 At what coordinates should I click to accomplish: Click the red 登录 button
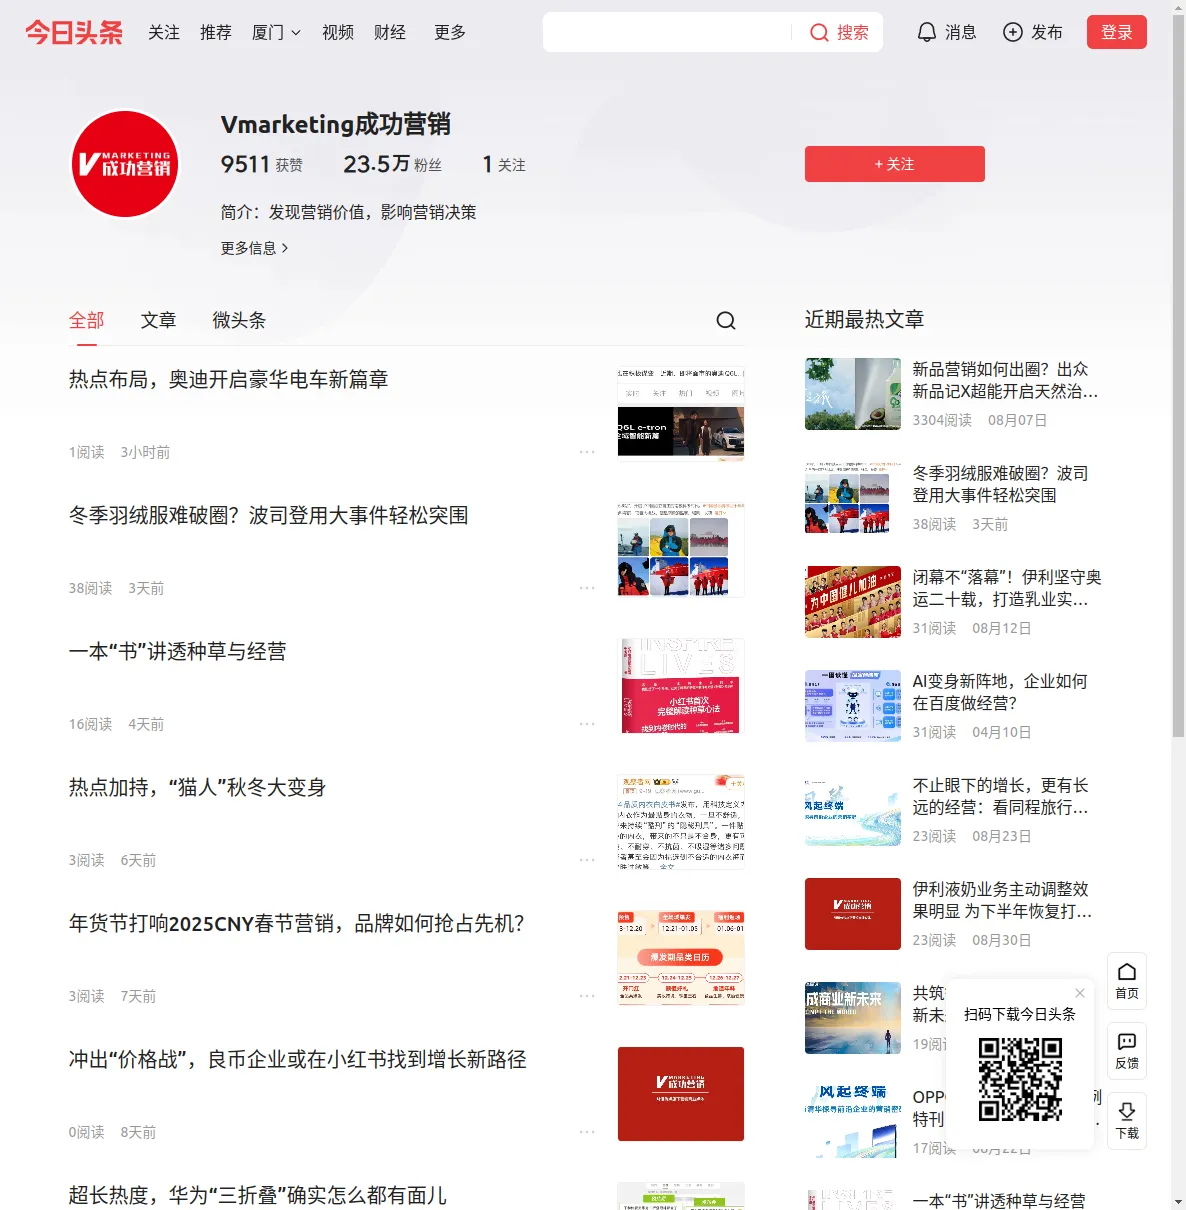1117,32
